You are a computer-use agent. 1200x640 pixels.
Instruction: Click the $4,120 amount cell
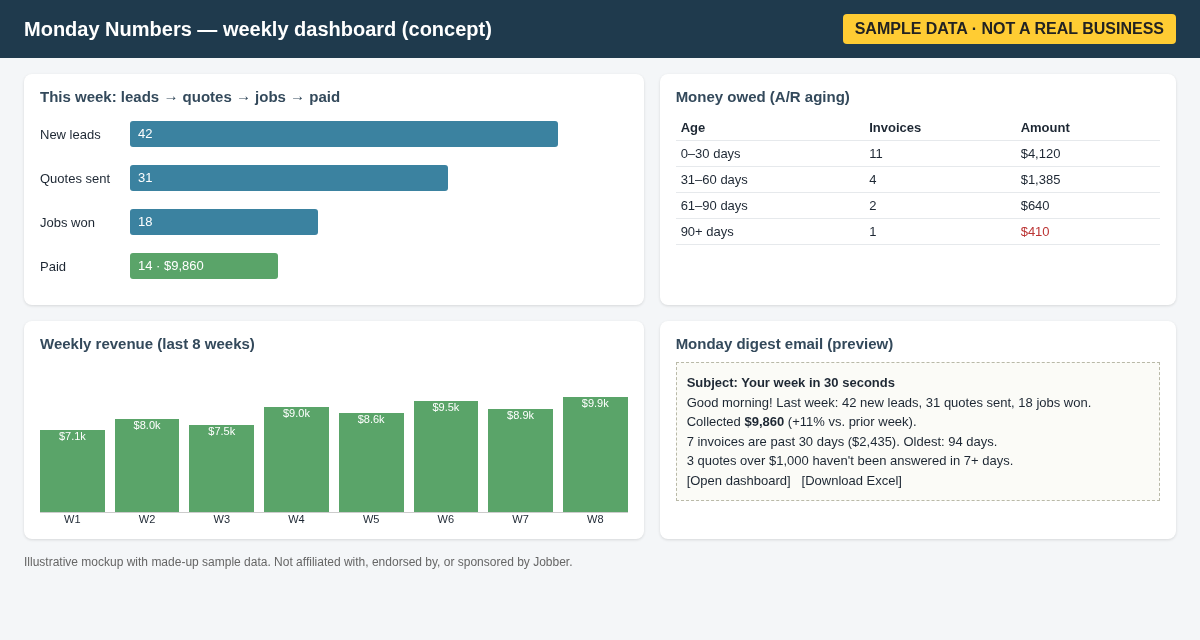point(1041,153)
